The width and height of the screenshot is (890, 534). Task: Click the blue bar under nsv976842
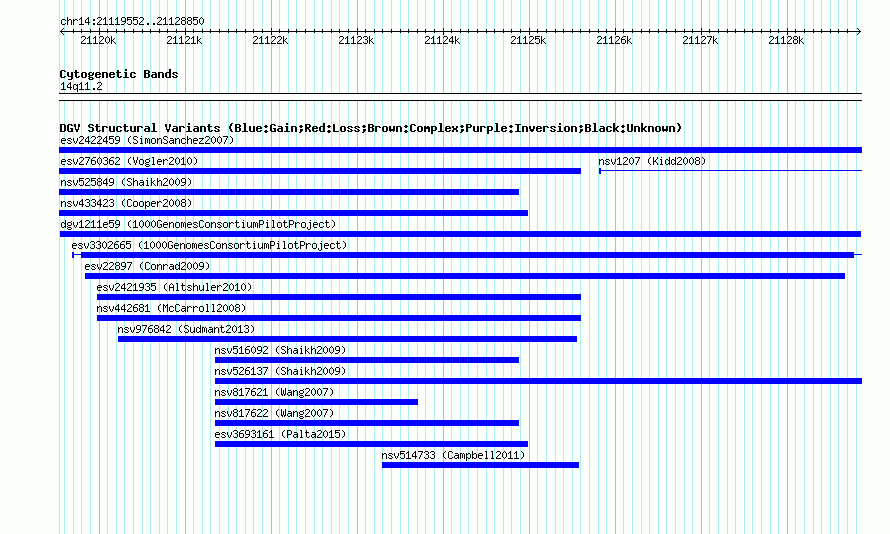[347, 339]
